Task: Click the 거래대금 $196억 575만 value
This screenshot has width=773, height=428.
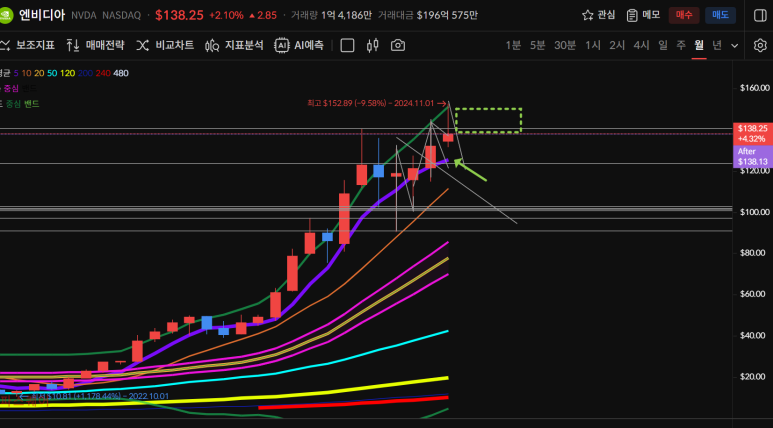Action: [x=428, y=15]
